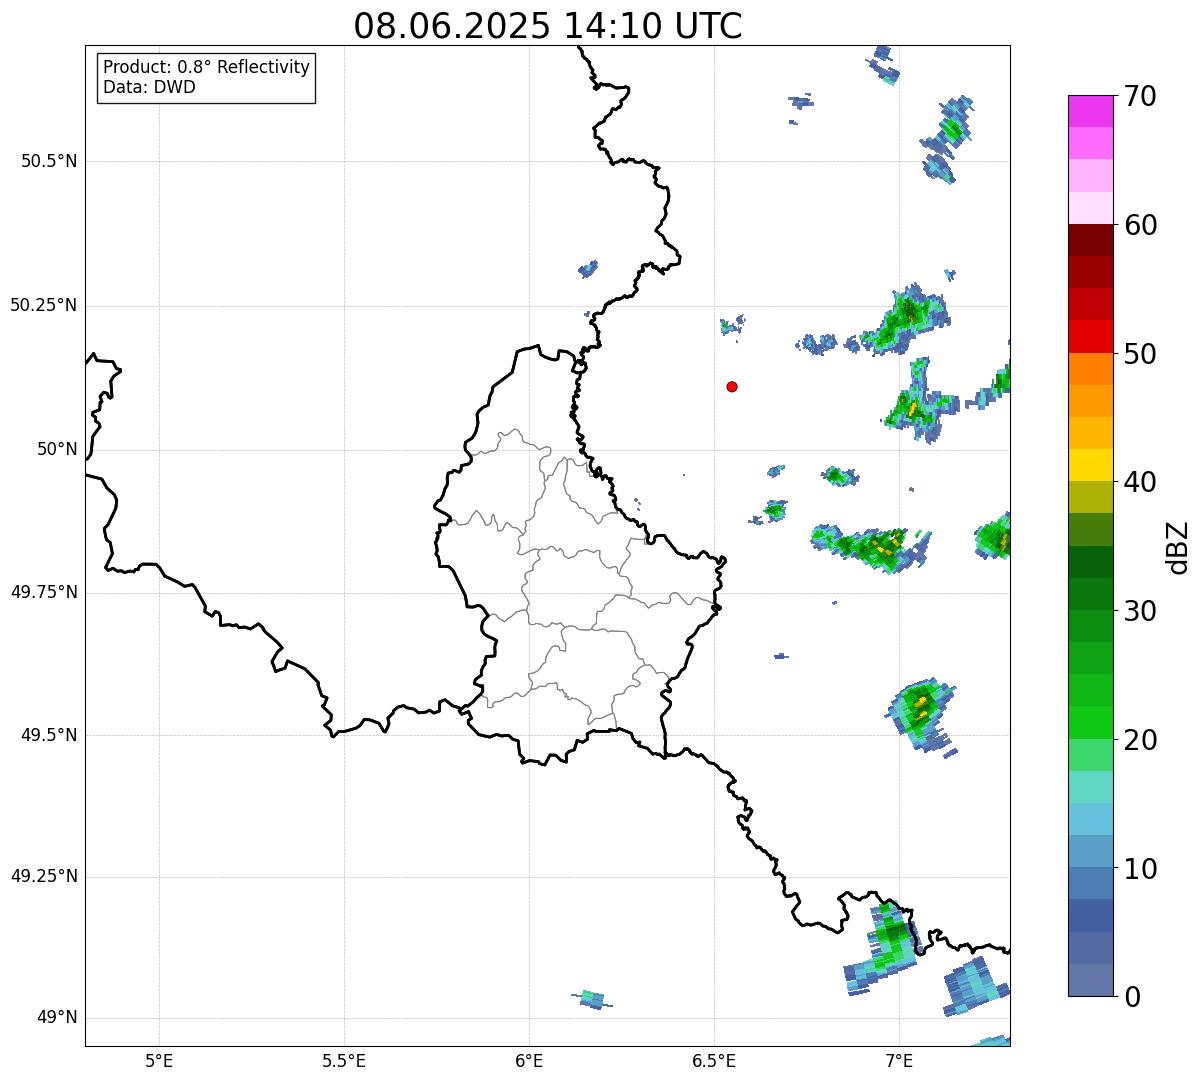Click the colorbar tick label 20
The width and height of the screenshot is (1202, 1081).
pos(1140,740)
